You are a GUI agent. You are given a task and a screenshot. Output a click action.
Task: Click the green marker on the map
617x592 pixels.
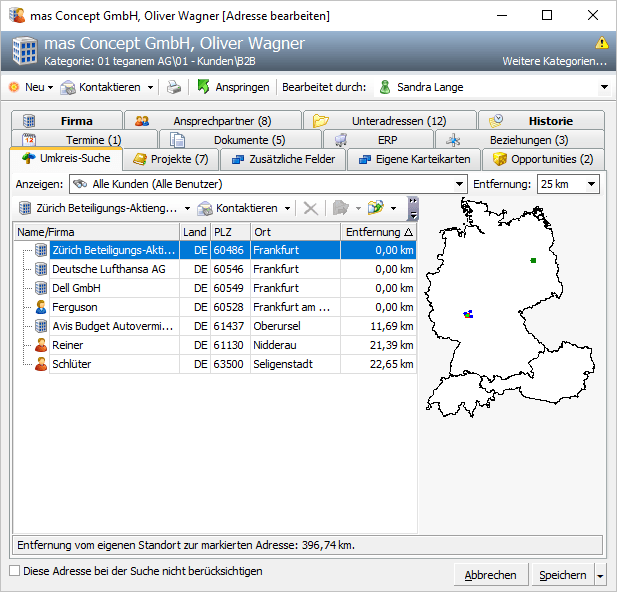point(533,261)
